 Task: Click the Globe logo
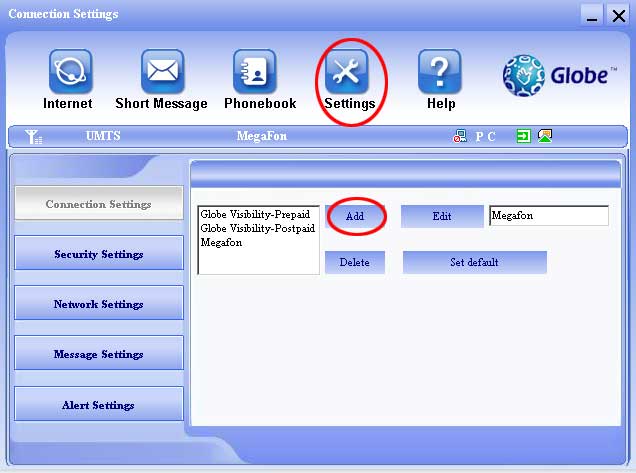559,75
